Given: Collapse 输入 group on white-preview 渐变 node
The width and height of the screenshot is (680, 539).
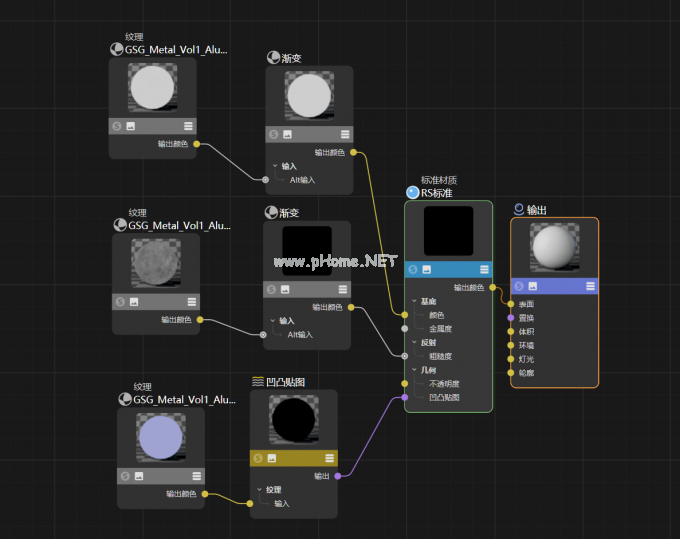Looking at the screenshot, I should [275, 166].
